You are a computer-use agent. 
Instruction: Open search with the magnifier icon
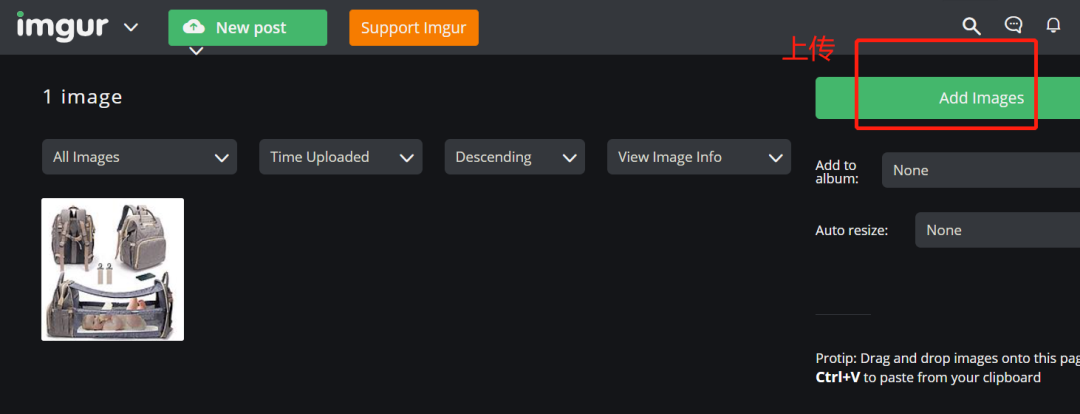(971, 26)
